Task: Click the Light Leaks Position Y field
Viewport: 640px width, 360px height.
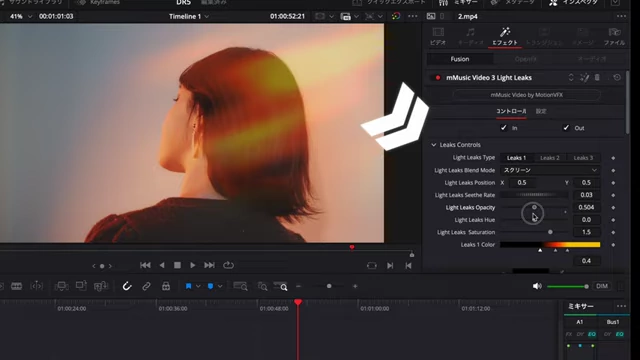Action: click(x=586, y=182)
